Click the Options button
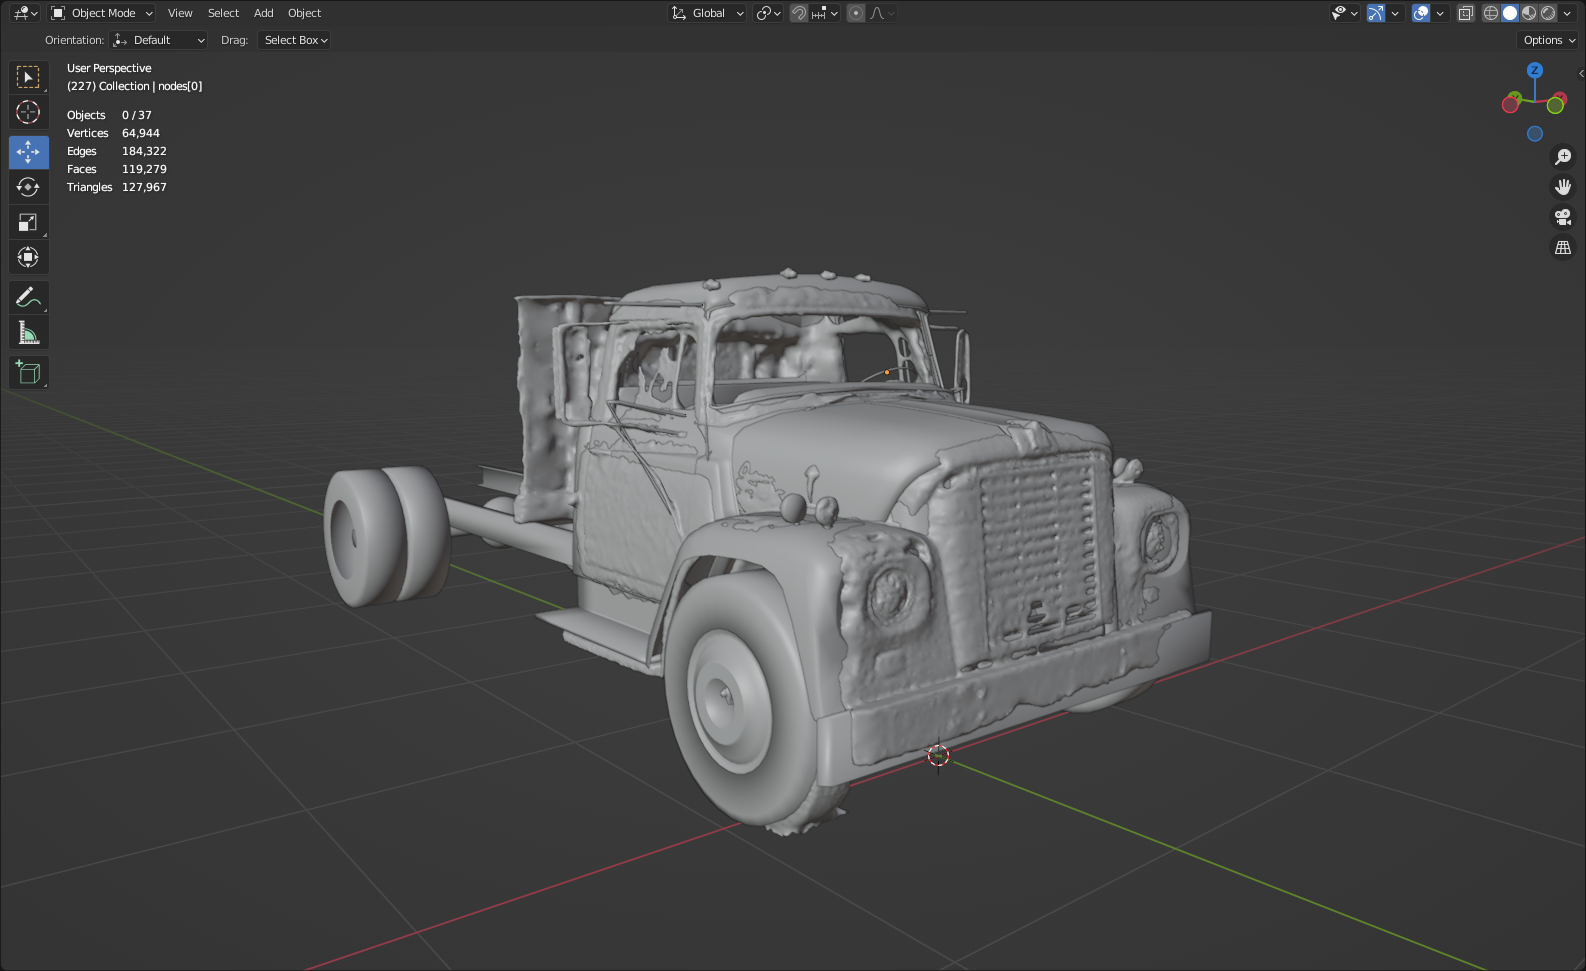This screenshot has height=971, width=1586. point(1548,40)
